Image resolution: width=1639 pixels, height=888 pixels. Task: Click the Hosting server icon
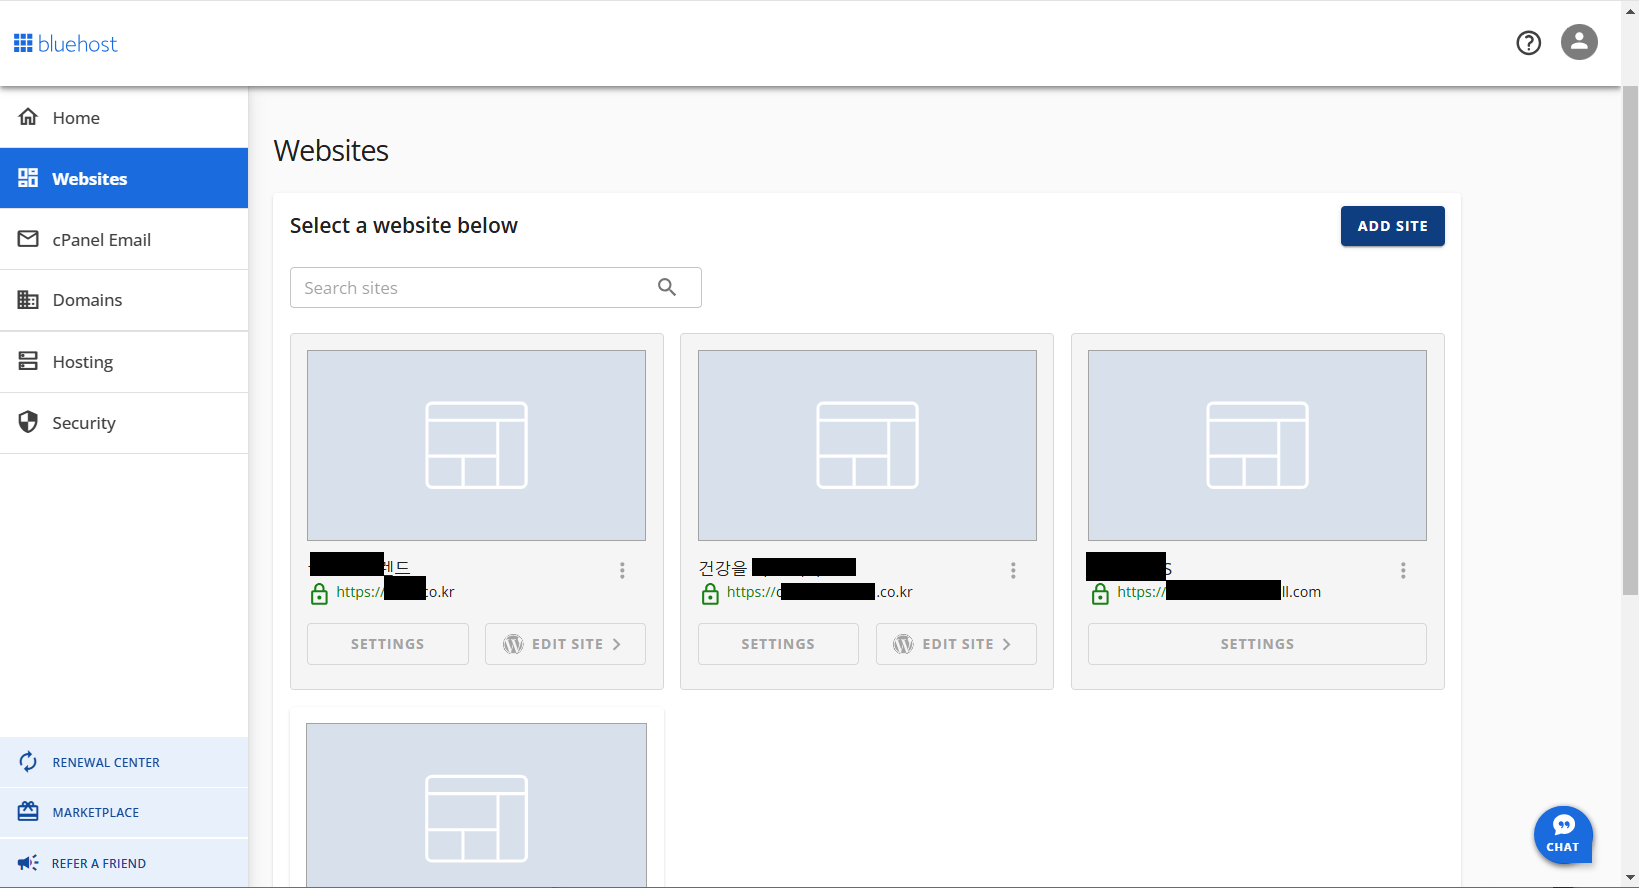(x=28, y=361)
